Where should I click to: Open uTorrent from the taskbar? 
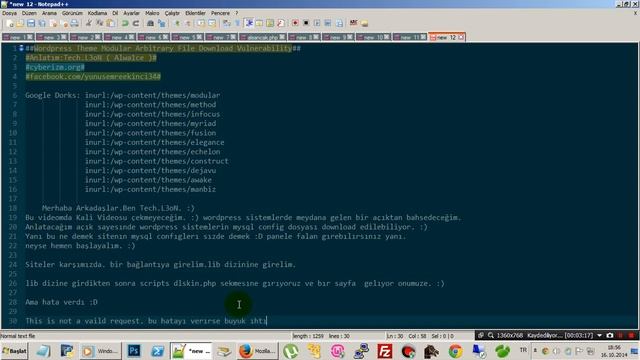click(291, 351)
